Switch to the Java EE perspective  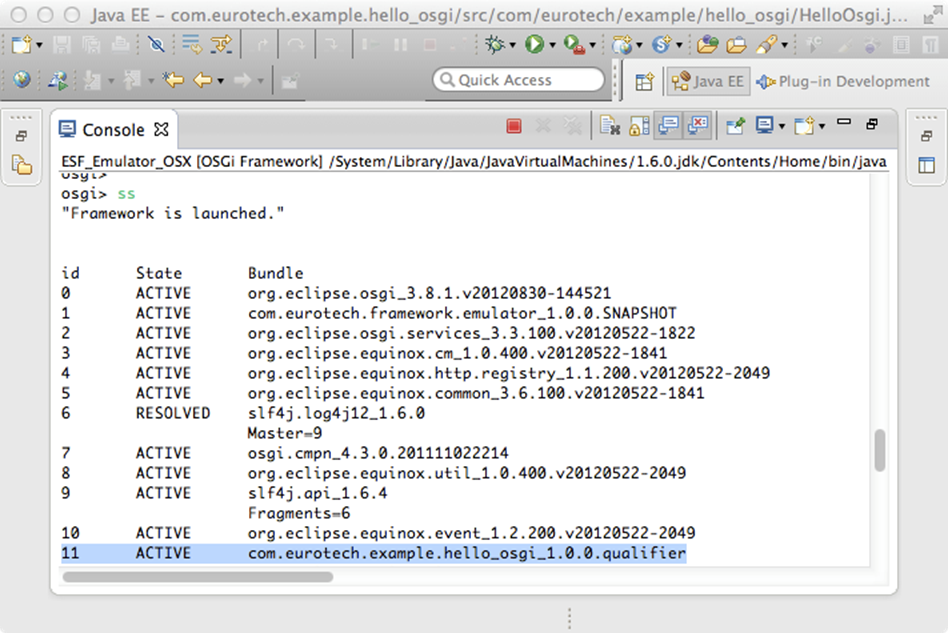(x=708, y=81)
